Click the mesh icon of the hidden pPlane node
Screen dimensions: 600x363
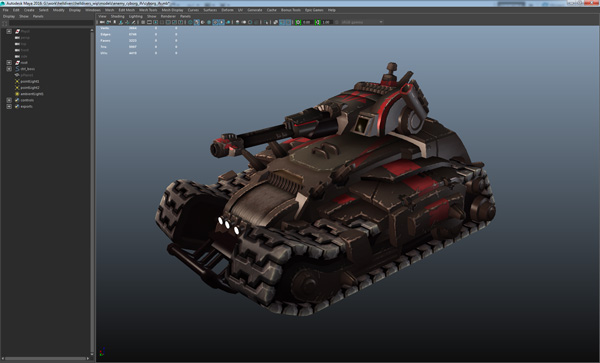coord(17,75)
